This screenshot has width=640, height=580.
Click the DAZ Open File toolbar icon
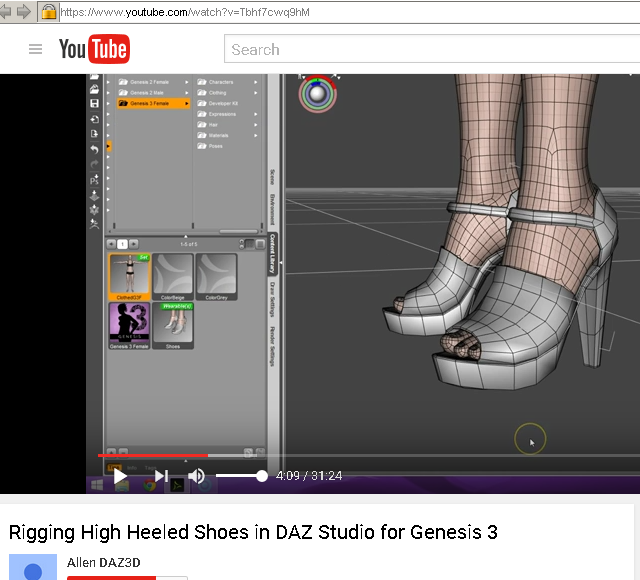click(94, 89)
